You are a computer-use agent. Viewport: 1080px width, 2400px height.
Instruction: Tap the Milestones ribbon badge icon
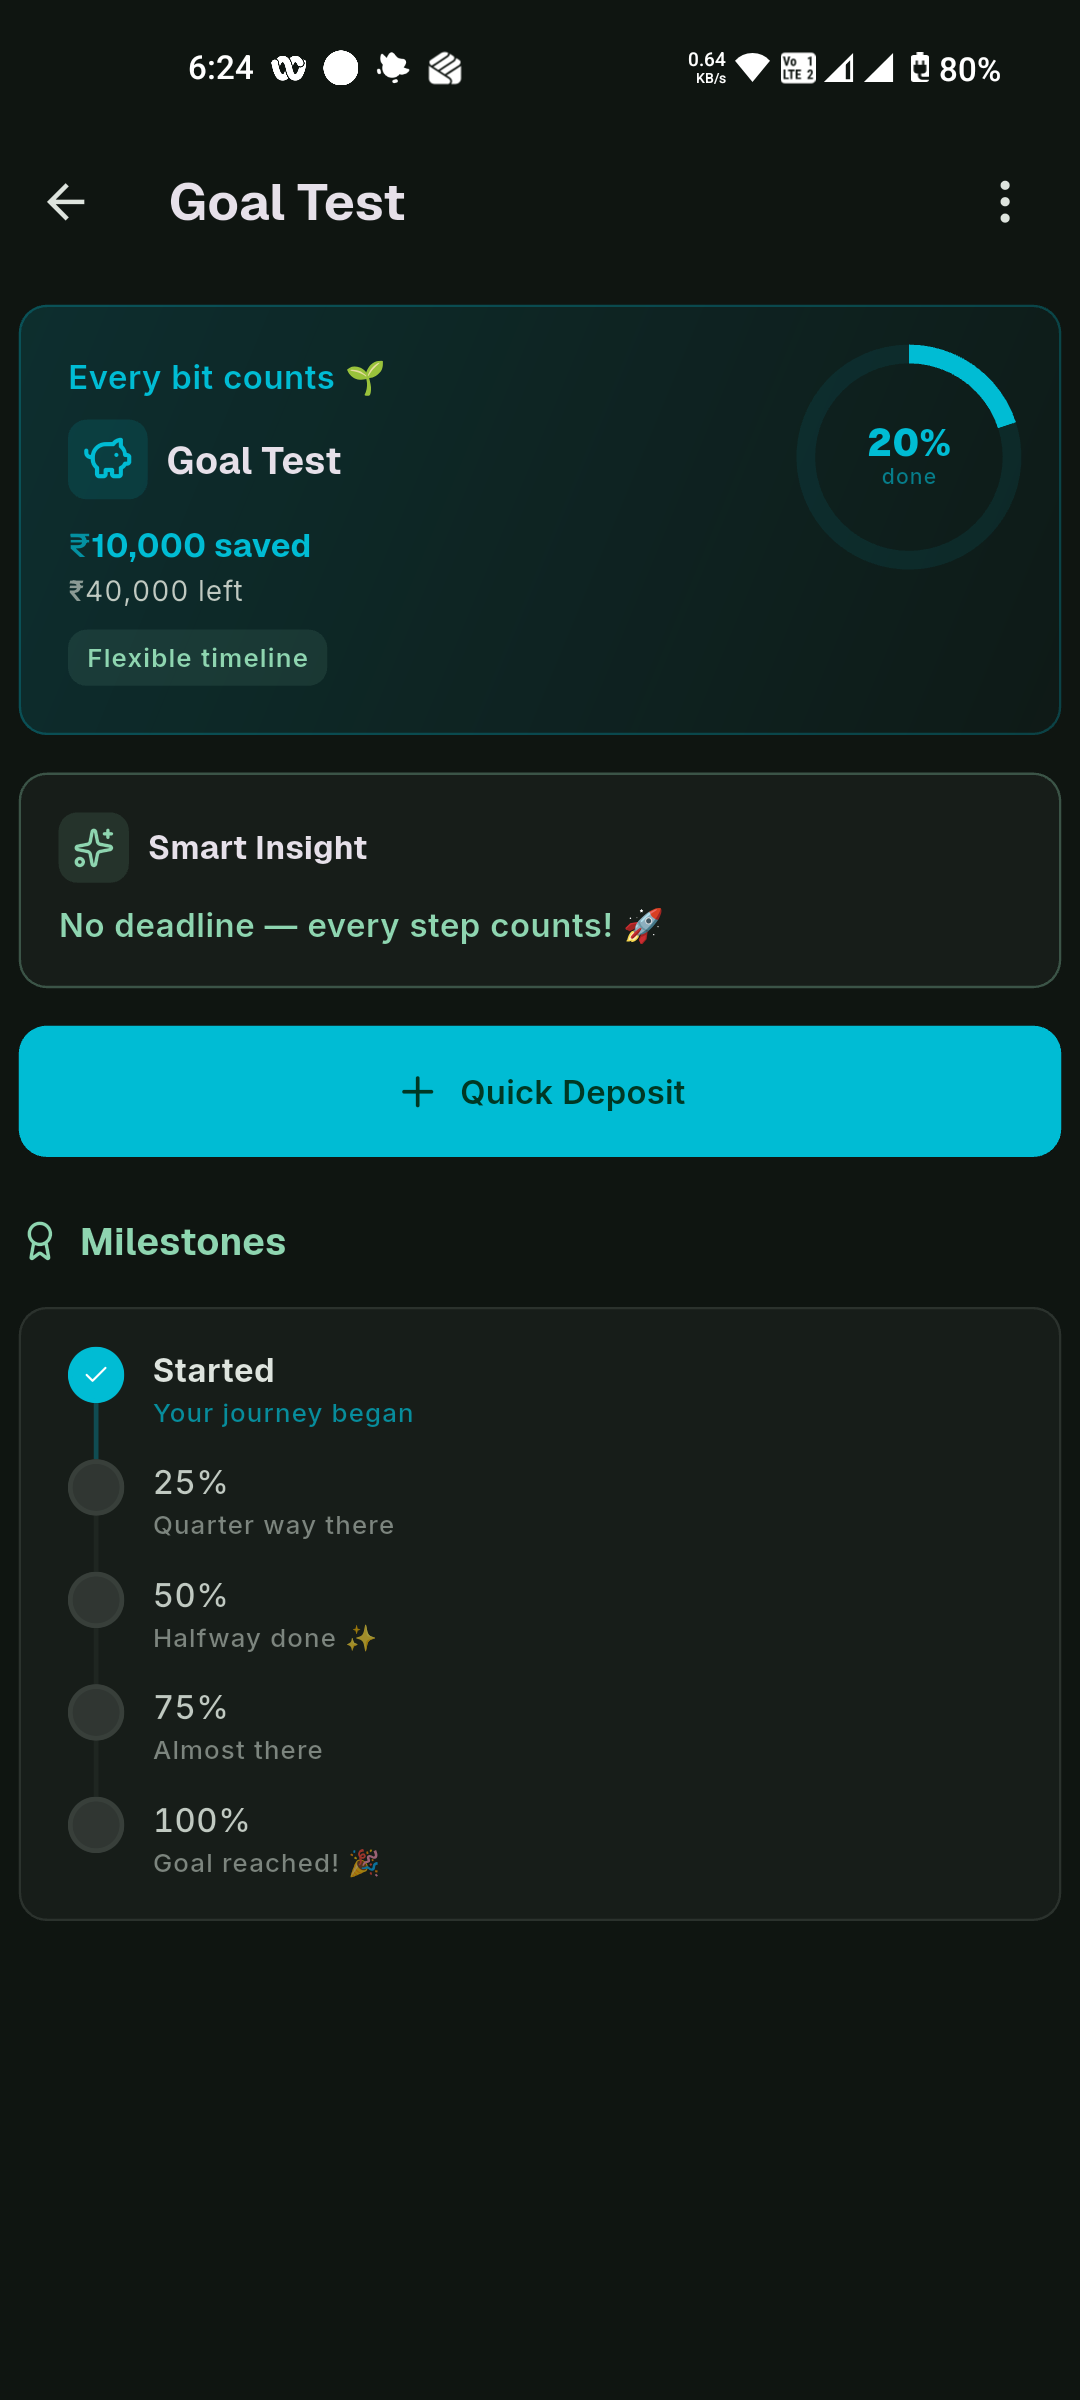40,1242
